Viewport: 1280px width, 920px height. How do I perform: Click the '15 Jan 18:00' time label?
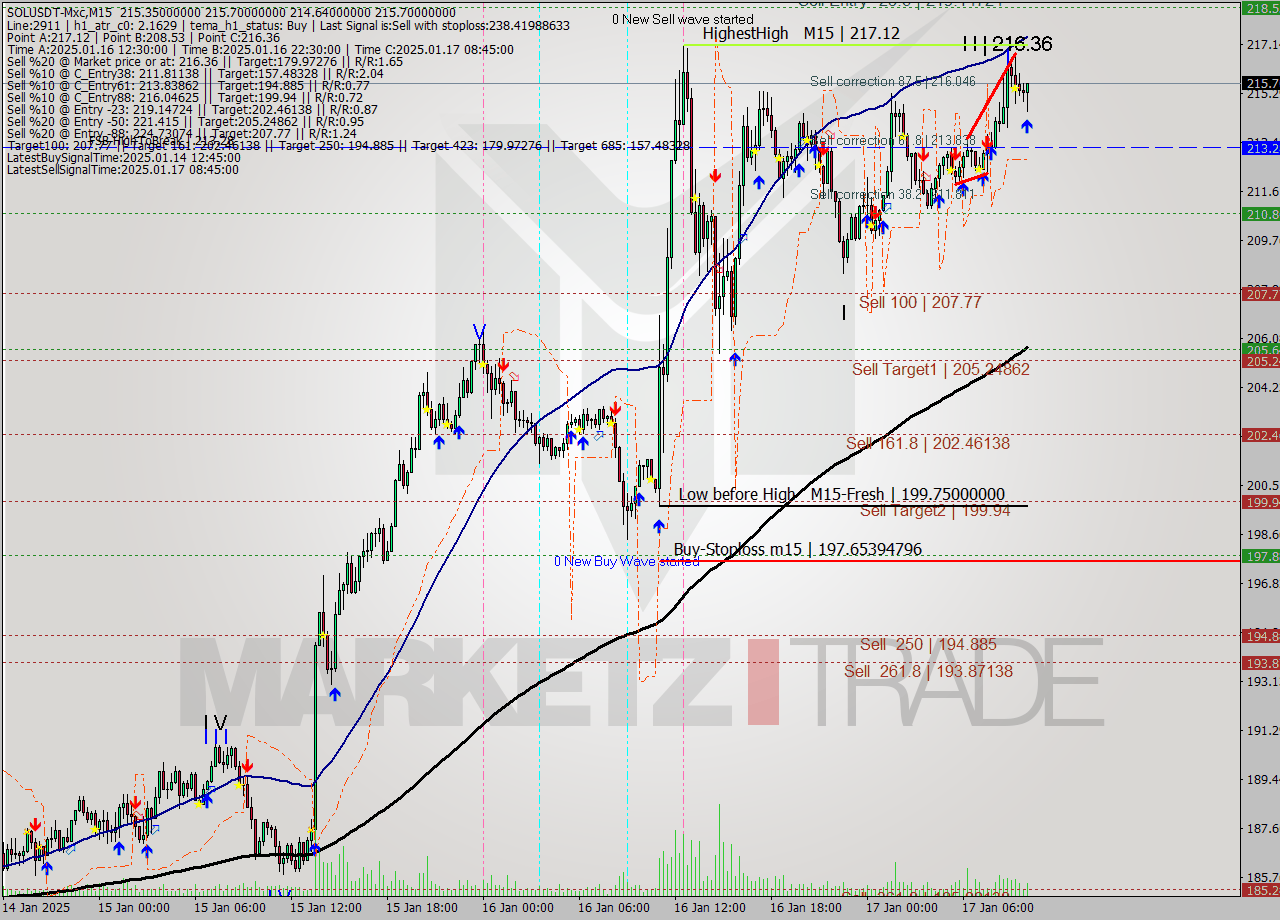(423, 908)
